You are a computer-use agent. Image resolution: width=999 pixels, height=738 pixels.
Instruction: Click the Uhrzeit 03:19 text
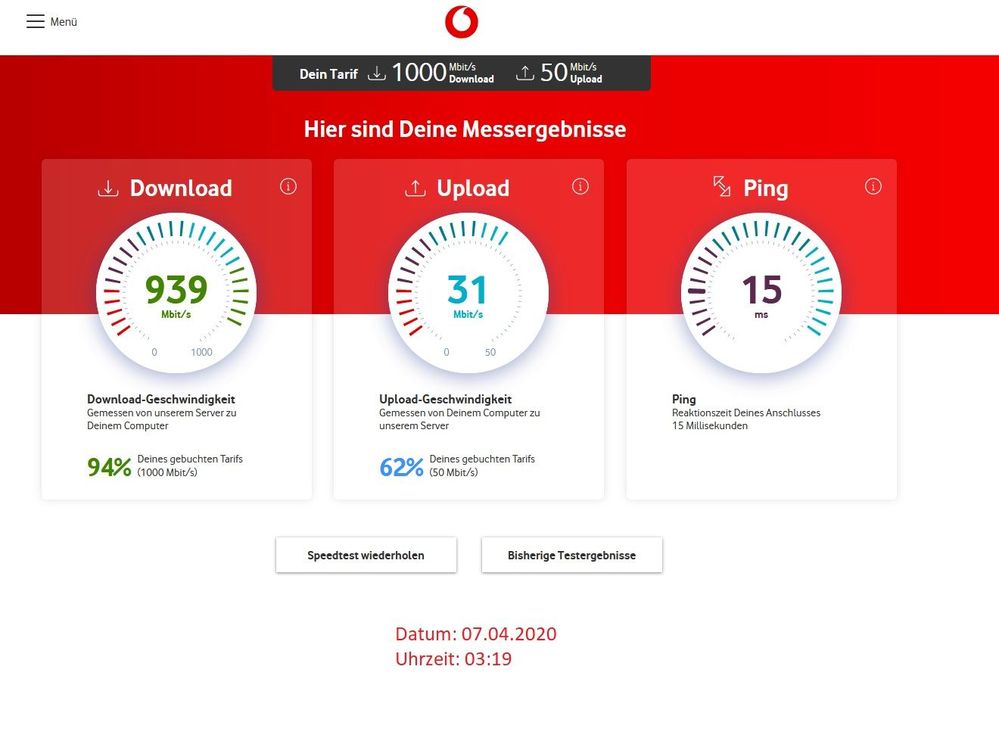click(x=454, y=659)
